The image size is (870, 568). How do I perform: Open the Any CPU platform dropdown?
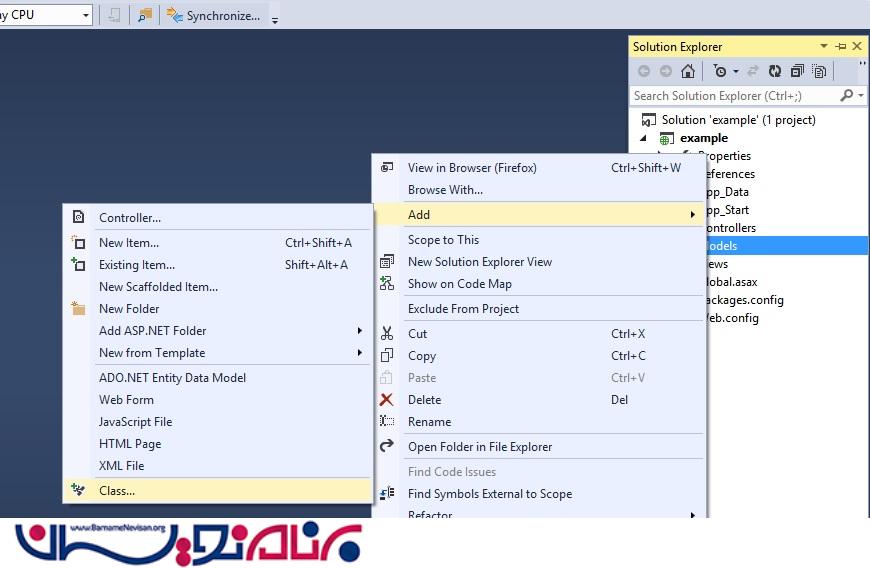coord(86,15)
